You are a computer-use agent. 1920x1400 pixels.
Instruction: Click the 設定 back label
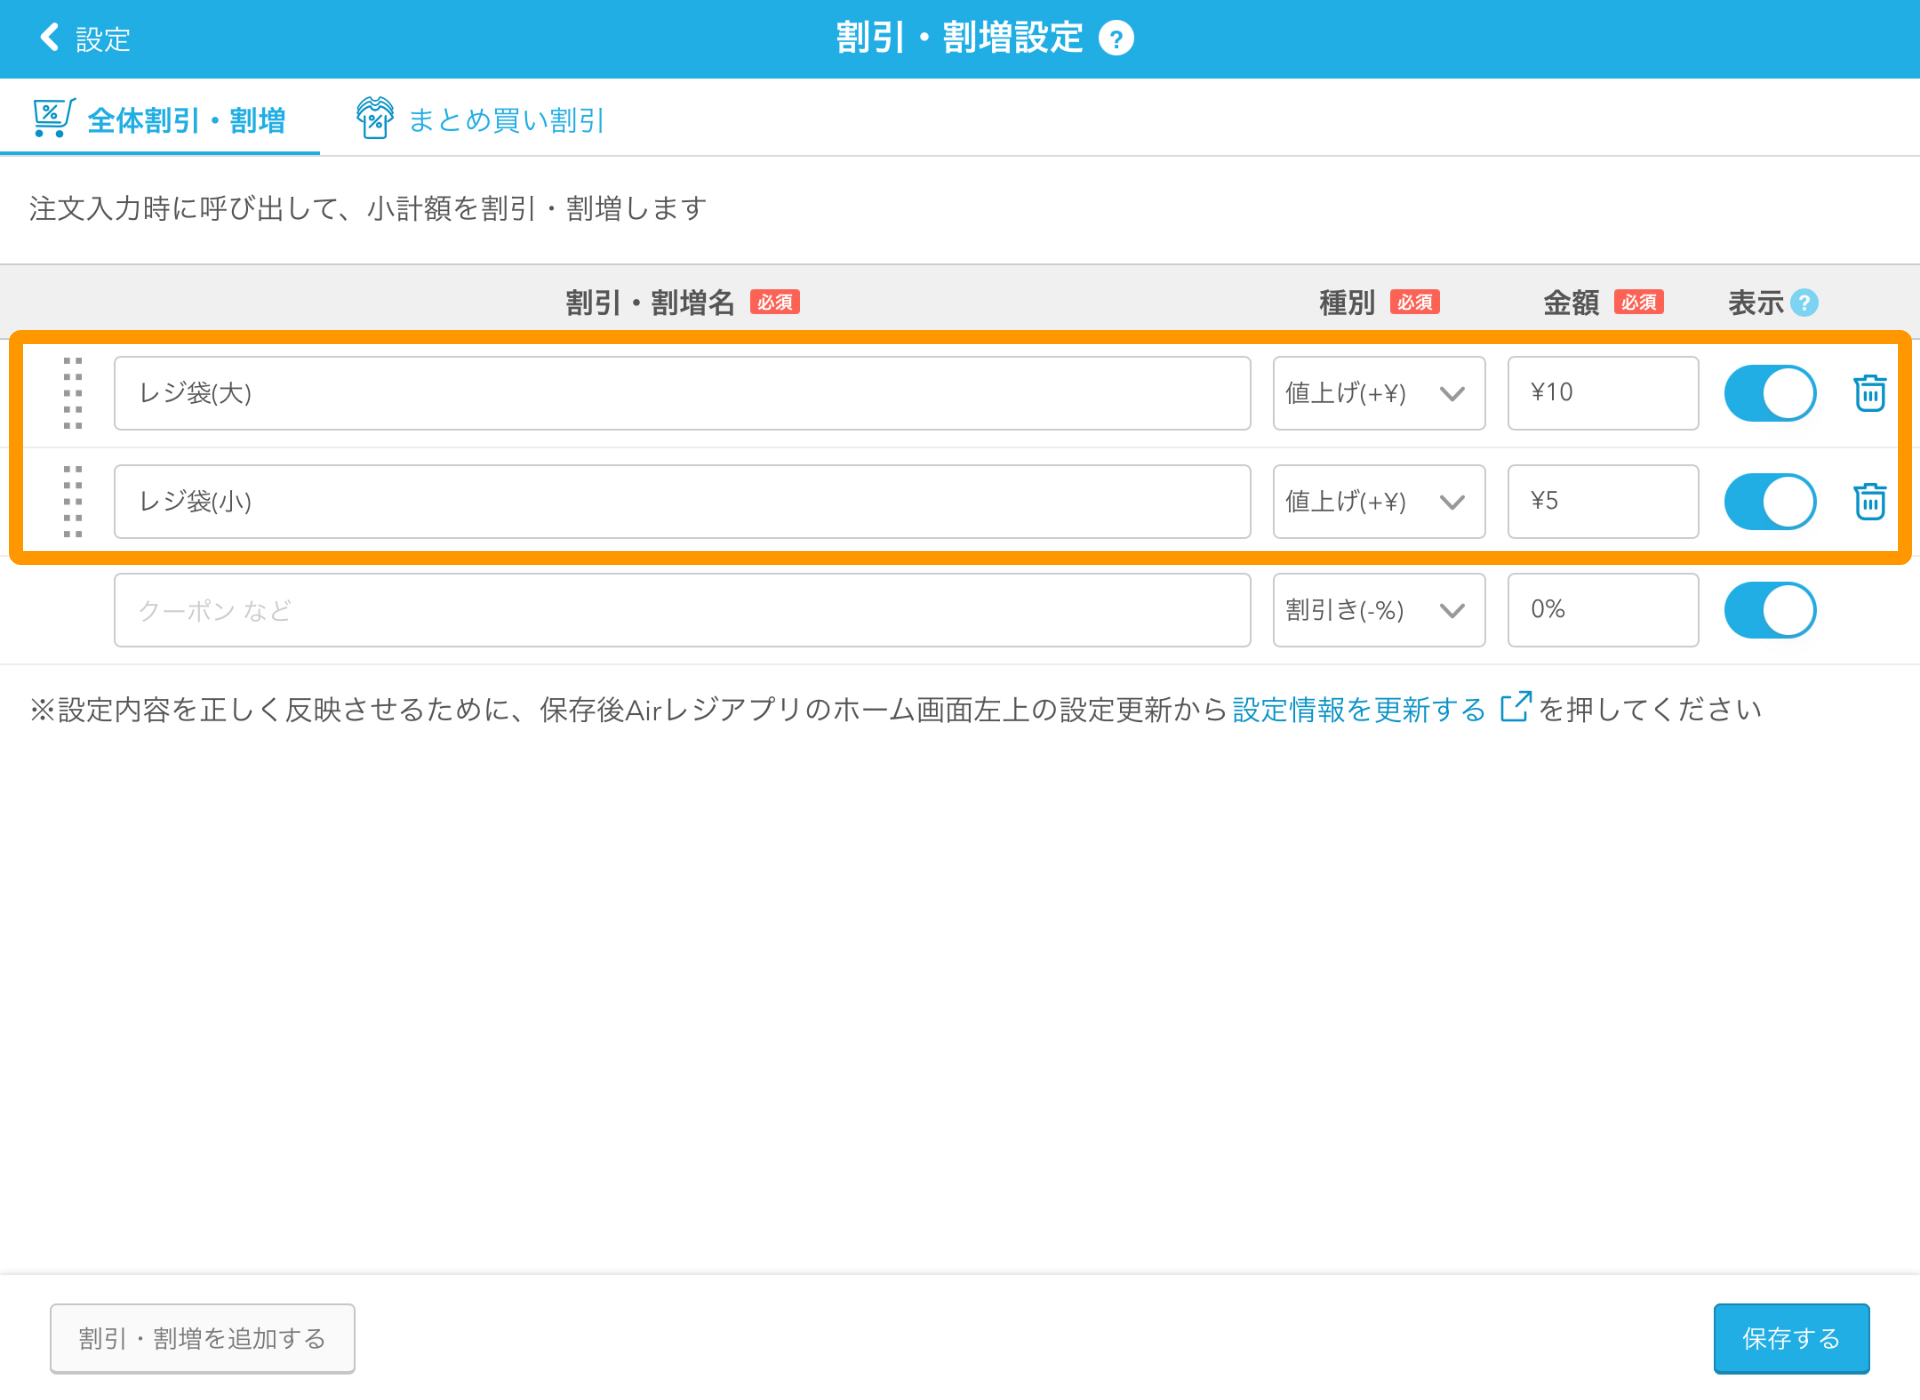[103, 40]
